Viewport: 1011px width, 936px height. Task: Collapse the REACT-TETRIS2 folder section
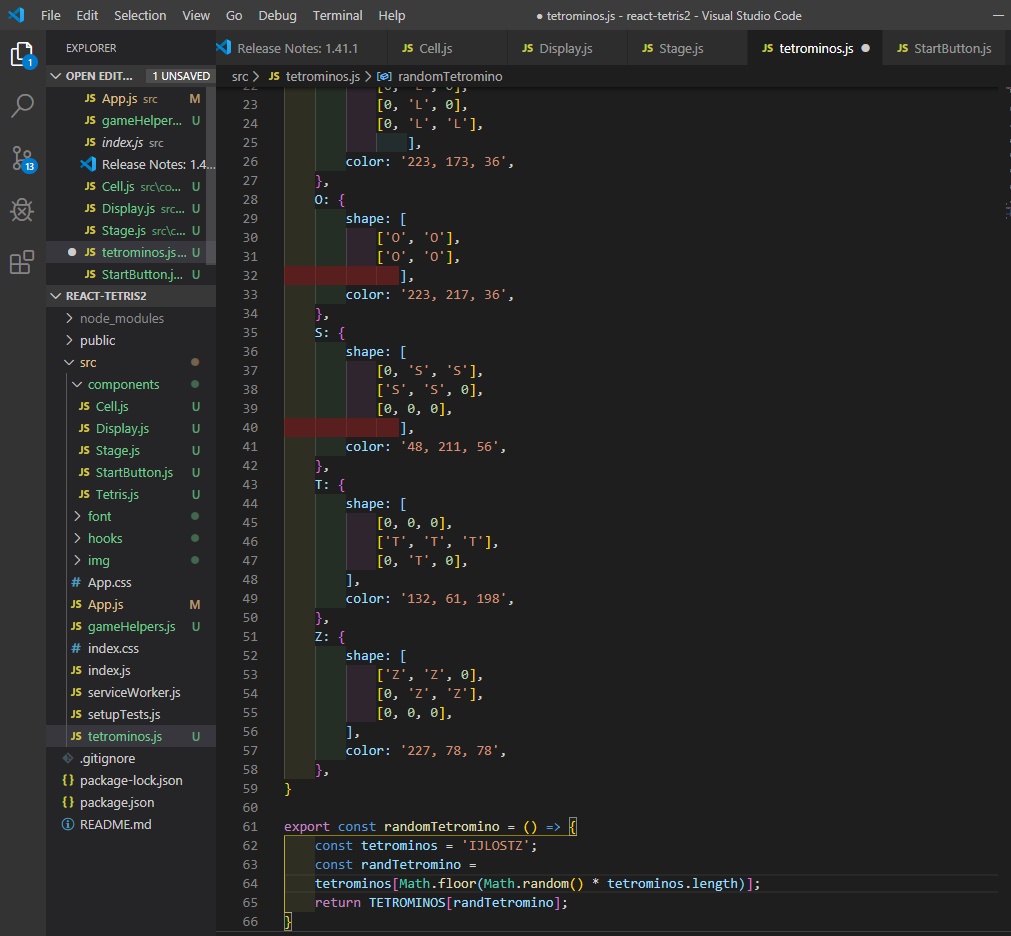click(56, 297)
